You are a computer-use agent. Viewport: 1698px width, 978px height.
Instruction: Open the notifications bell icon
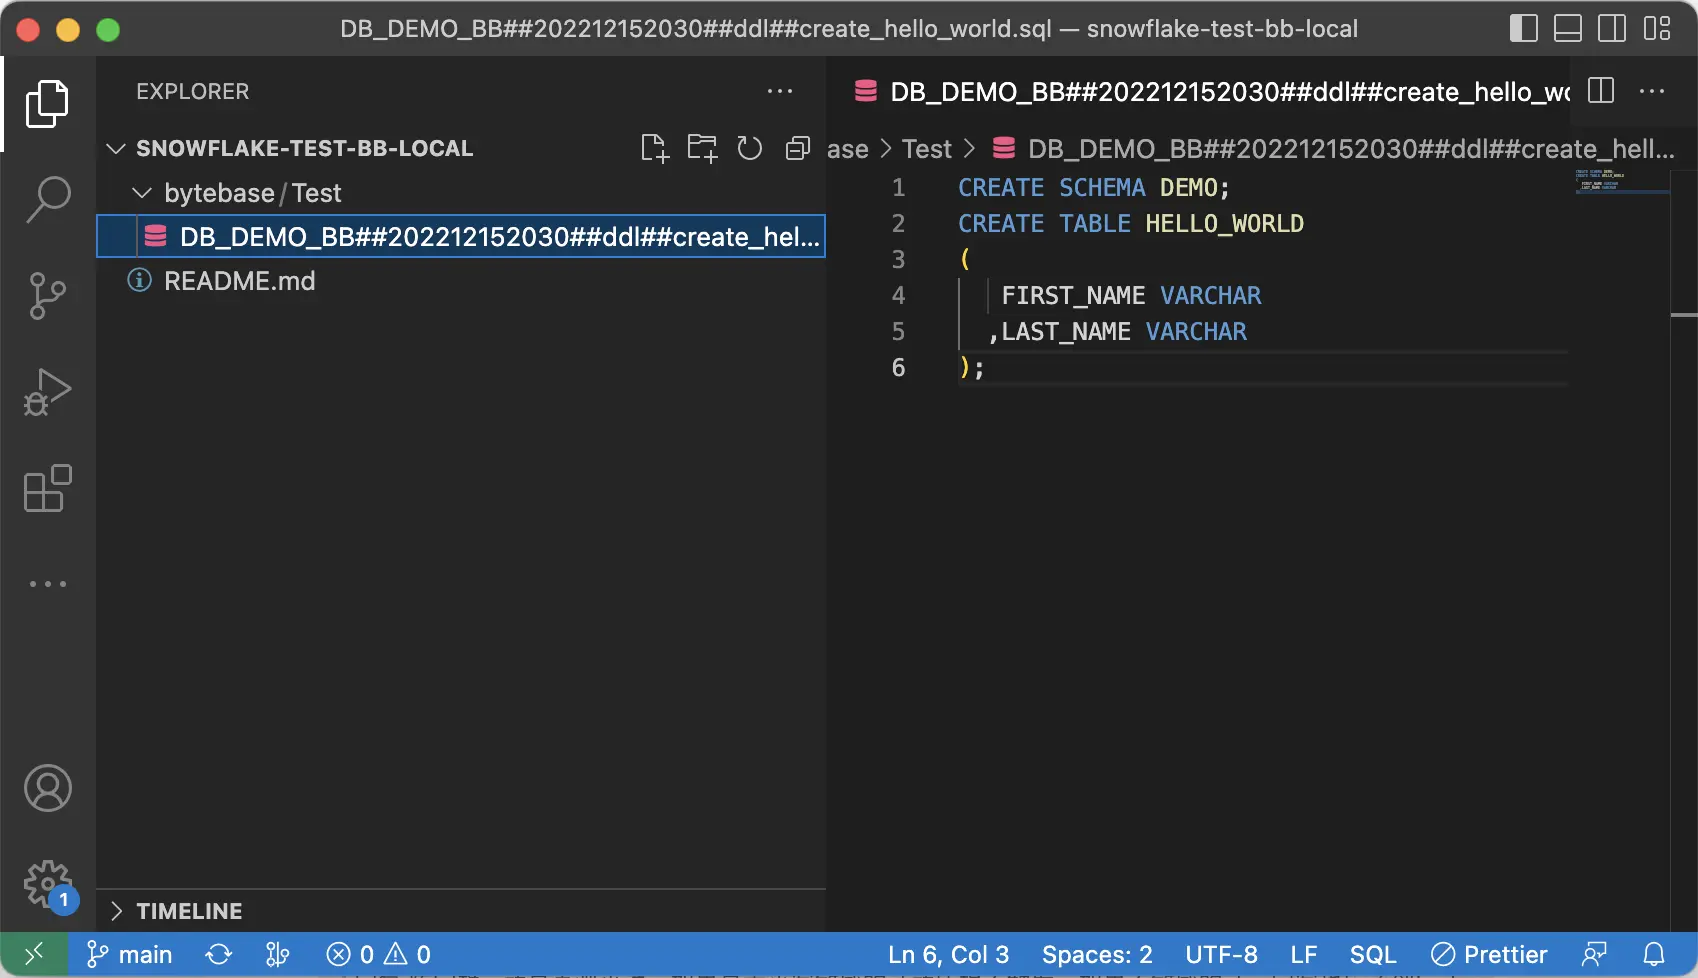[x=1659, y=953]
